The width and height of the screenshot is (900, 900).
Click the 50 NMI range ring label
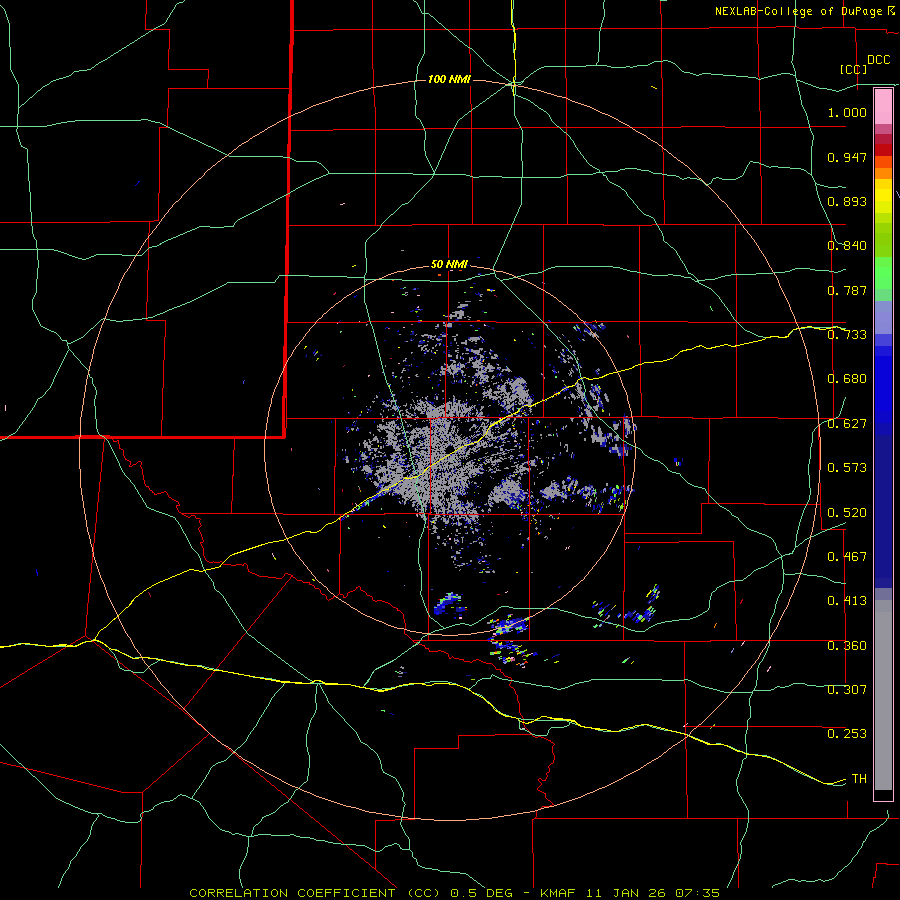click(449, 264)
